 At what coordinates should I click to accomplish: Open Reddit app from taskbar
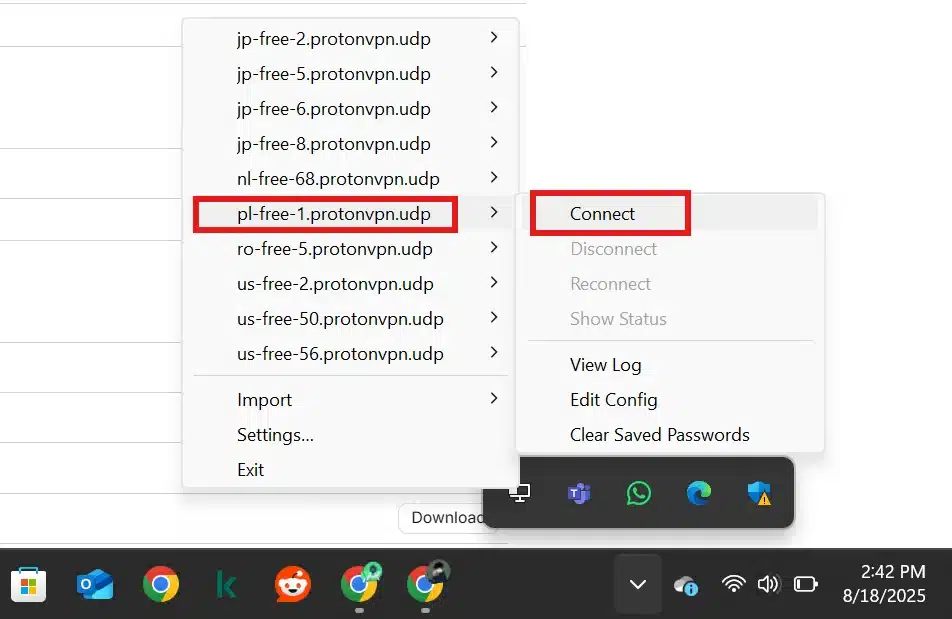click(293, 585)
